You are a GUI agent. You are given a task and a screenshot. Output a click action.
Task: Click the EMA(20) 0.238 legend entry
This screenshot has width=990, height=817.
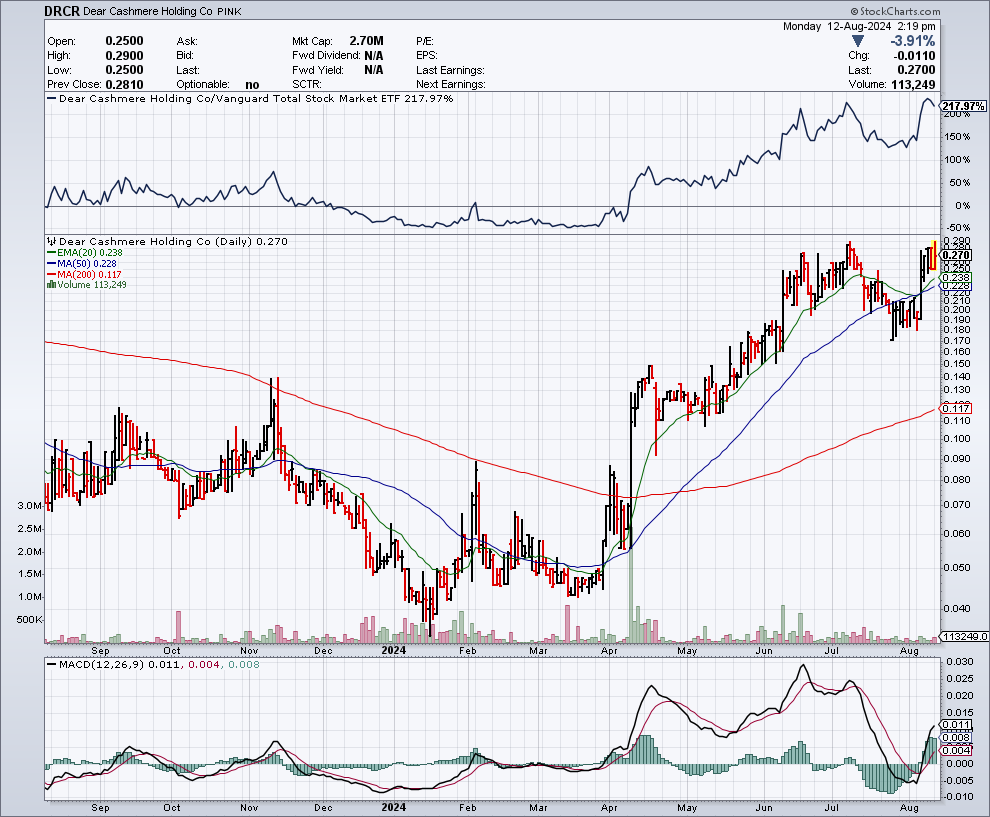(85, 253)
